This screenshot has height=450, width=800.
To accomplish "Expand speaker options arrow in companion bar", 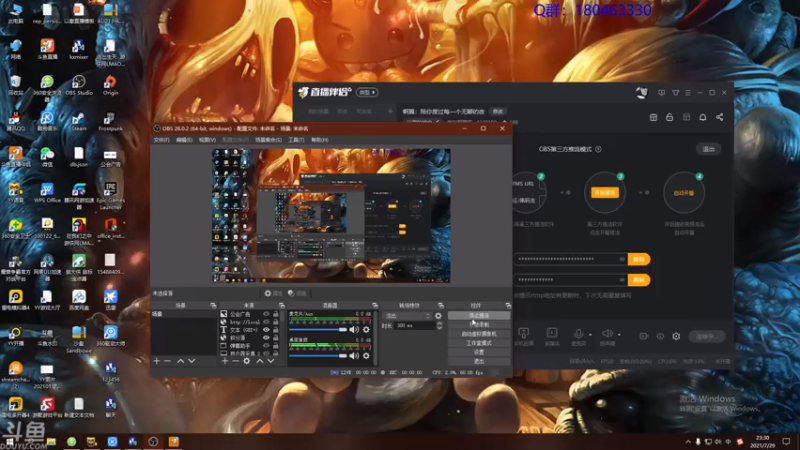I will tap(619, 335).
